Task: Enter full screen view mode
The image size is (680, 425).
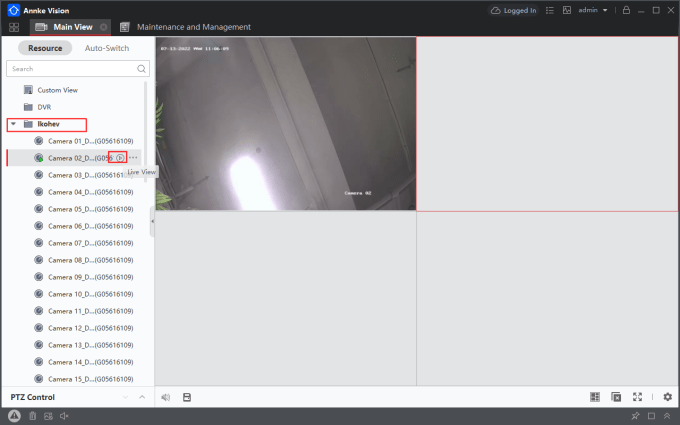Action: 637,397
